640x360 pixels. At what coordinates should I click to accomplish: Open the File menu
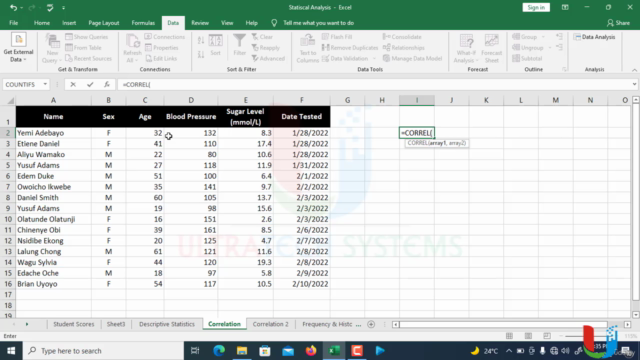pos(13,23)
